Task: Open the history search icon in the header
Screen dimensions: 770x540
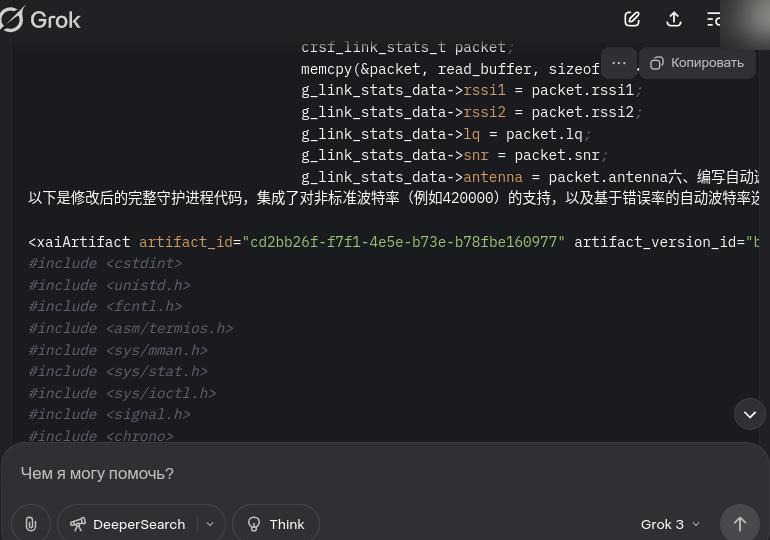Action: coord(714,20)
